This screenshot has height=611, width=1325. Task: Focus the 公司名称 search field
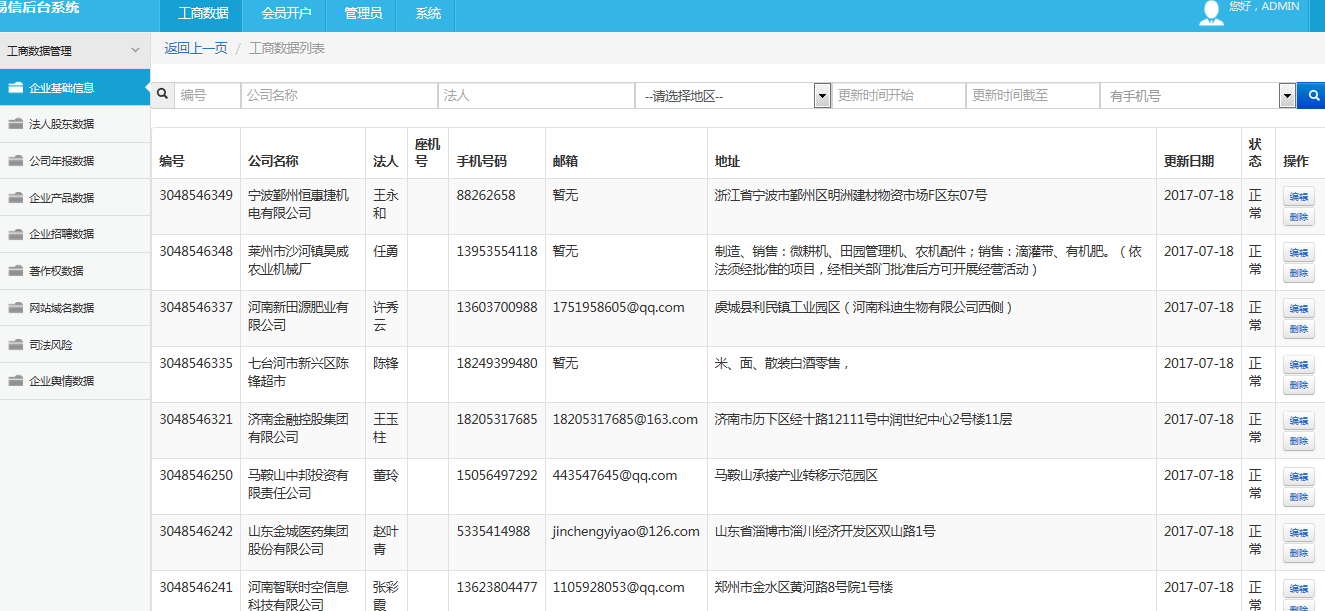(x=339, y=96)
